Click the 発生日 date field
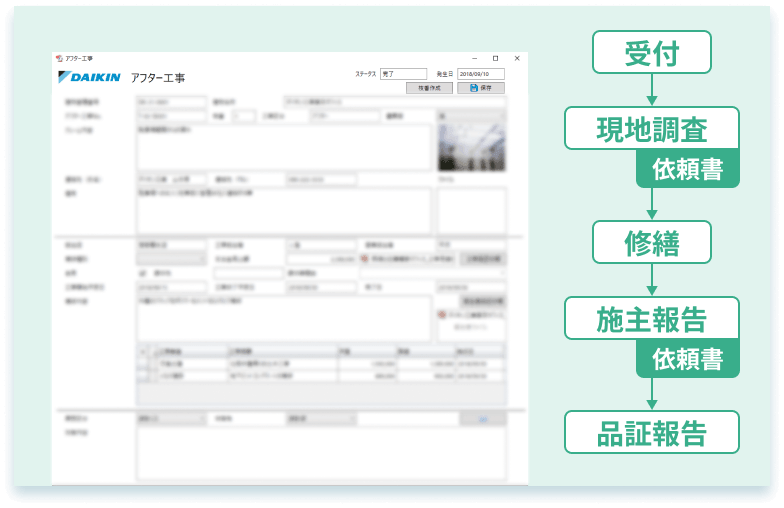Viewport: 784px width, 508px height. click(x=480, y=74)
